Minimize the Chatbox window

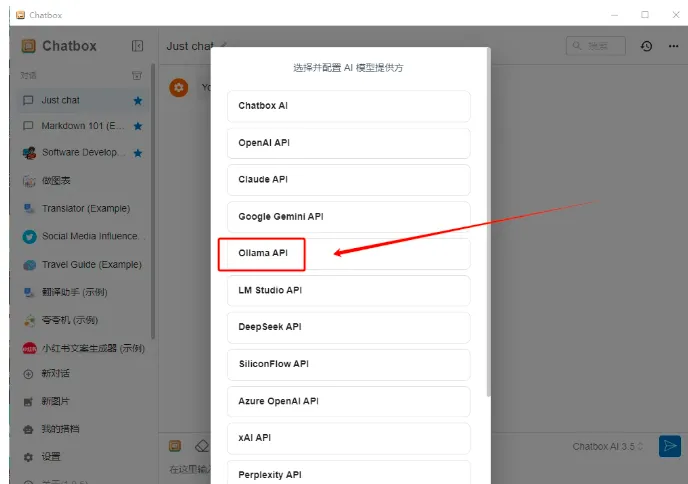pos(614,15)
